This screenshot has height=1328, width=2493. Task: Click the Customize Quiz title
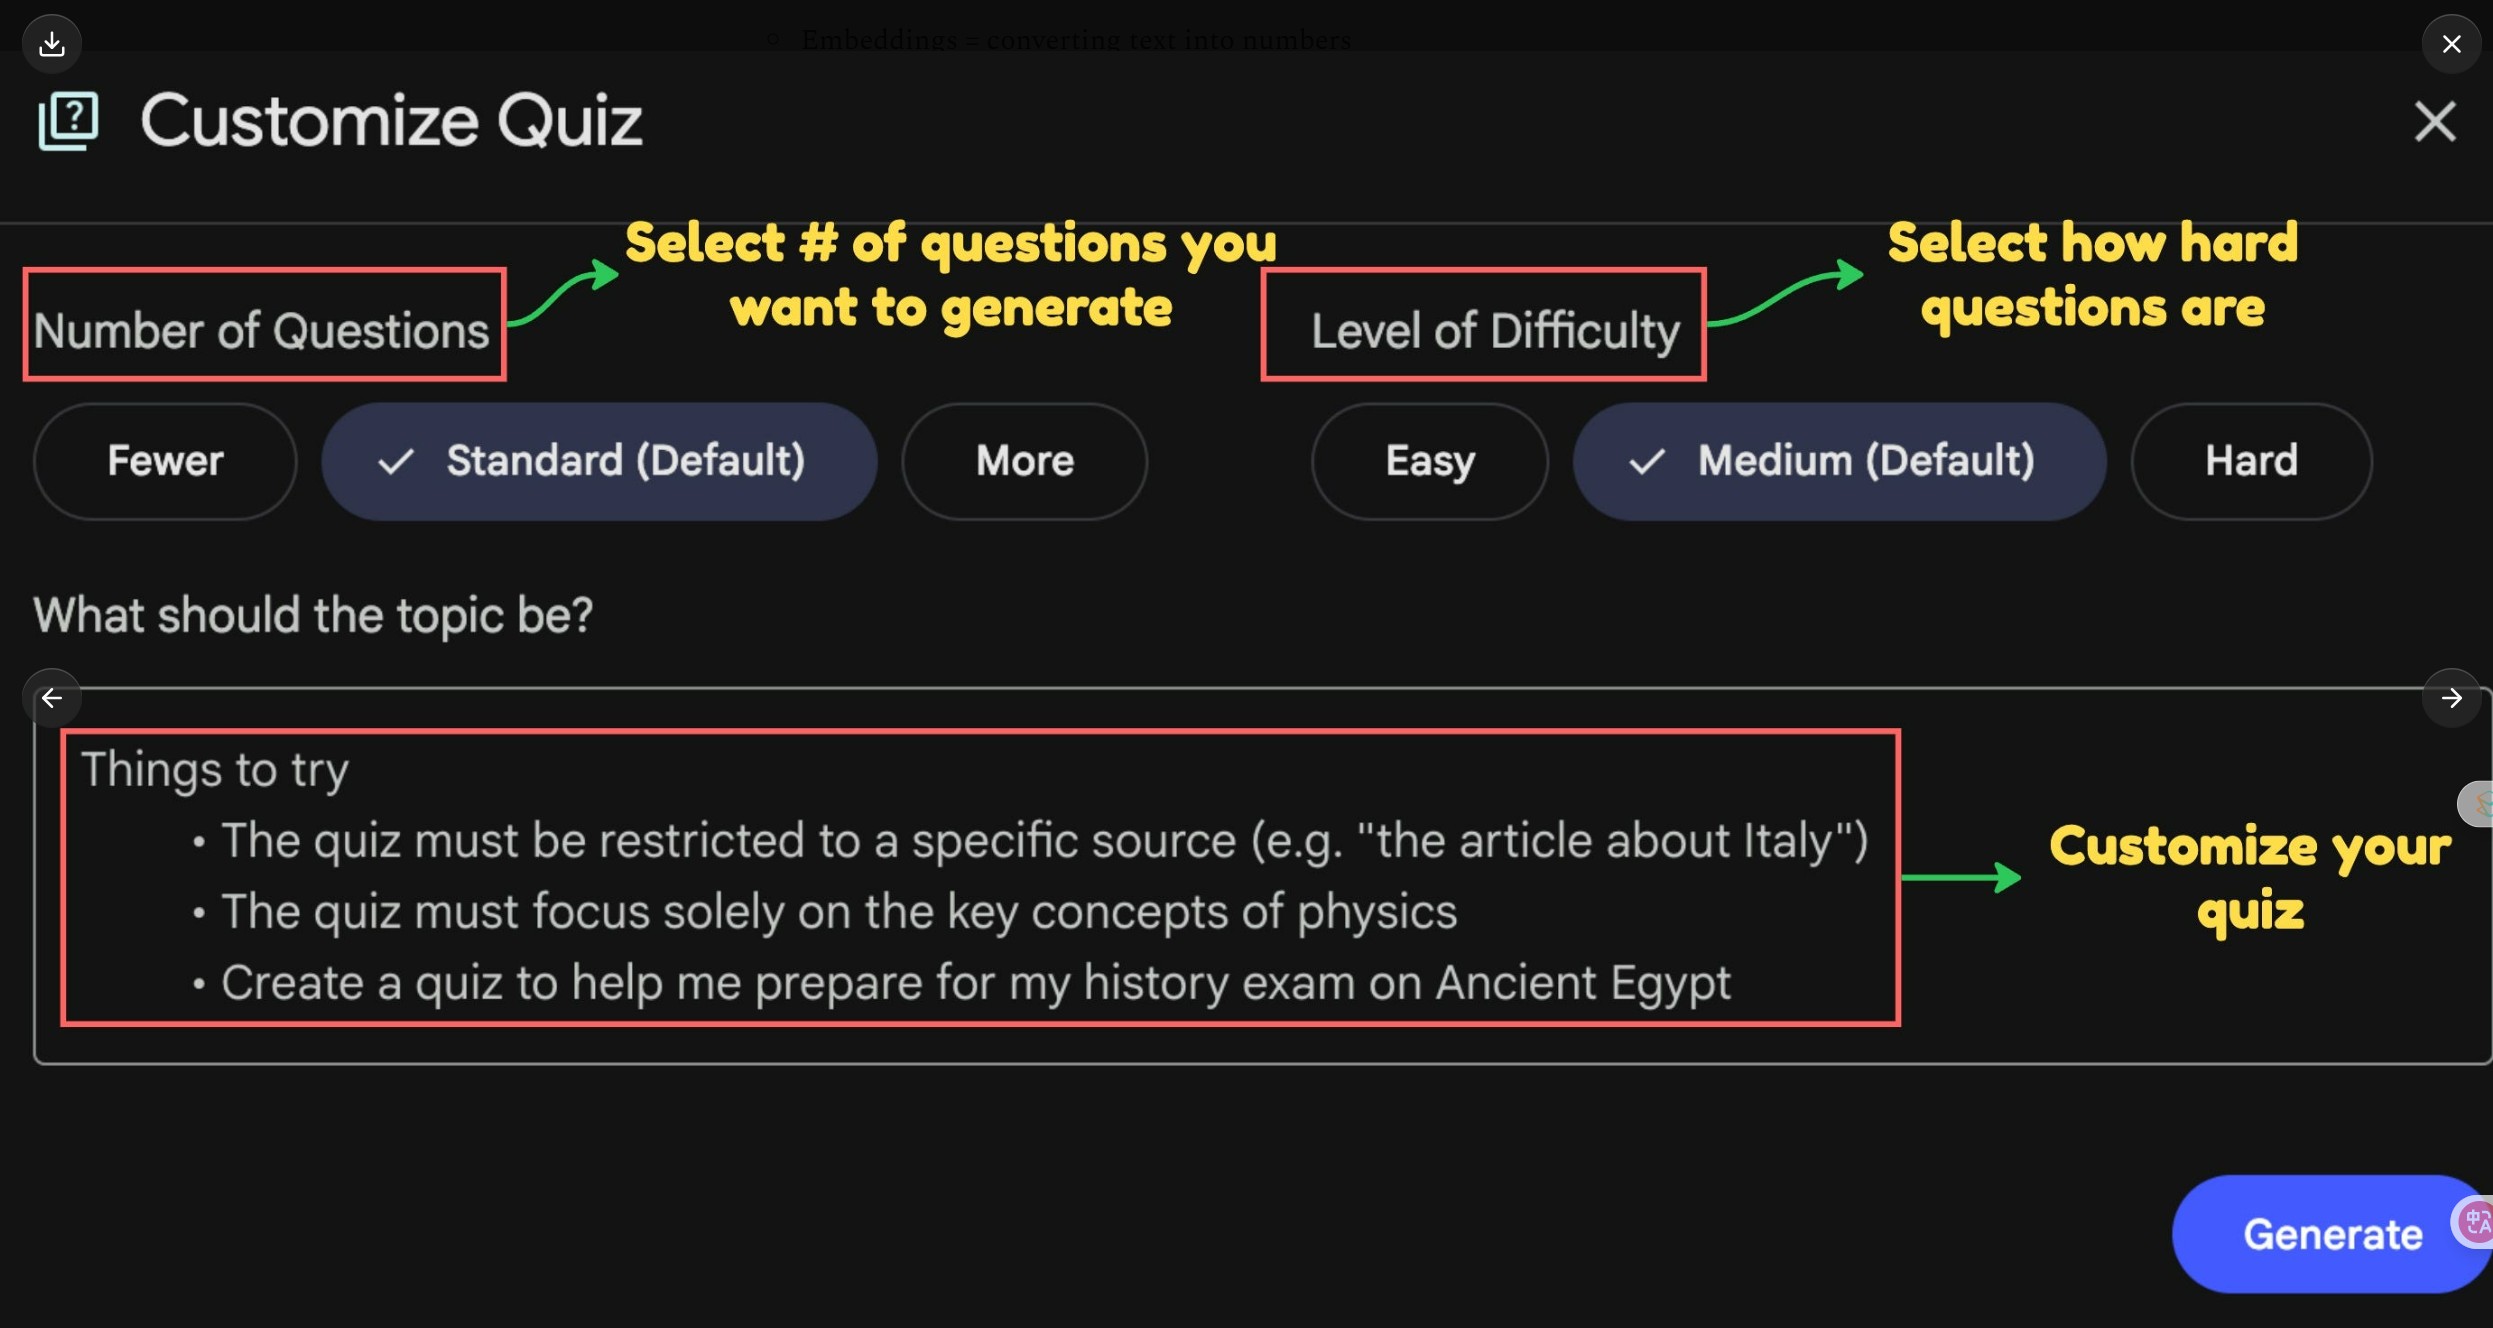[391, 121]
